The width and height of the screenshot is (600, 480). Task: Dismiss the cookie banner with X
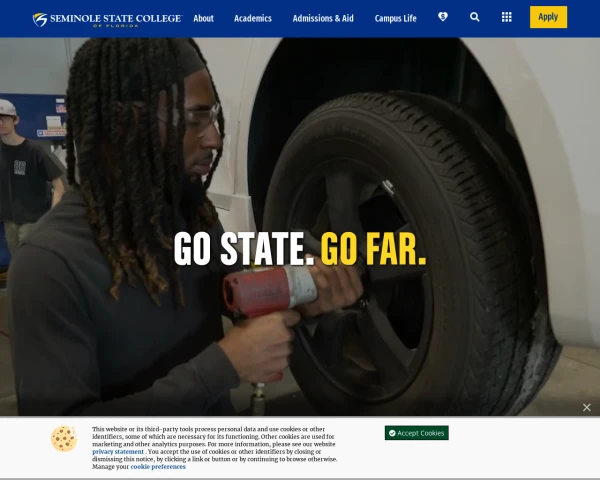586,407
